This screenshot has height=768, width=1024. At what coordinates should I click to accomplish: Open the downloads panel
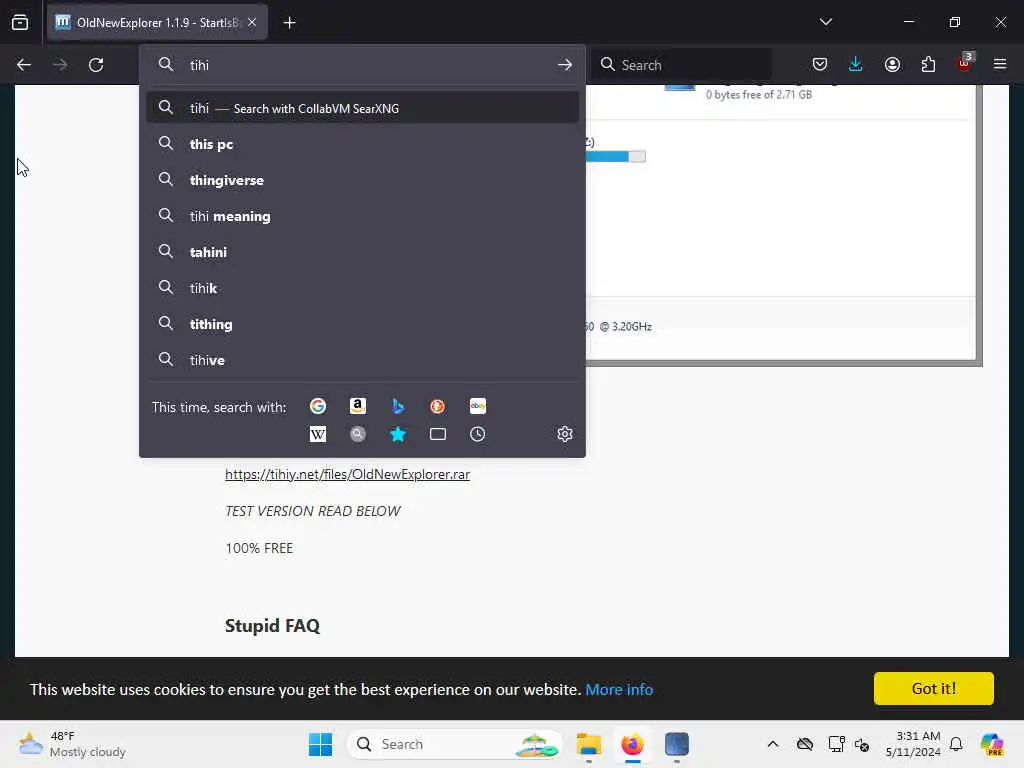click(x=856, y=64)
